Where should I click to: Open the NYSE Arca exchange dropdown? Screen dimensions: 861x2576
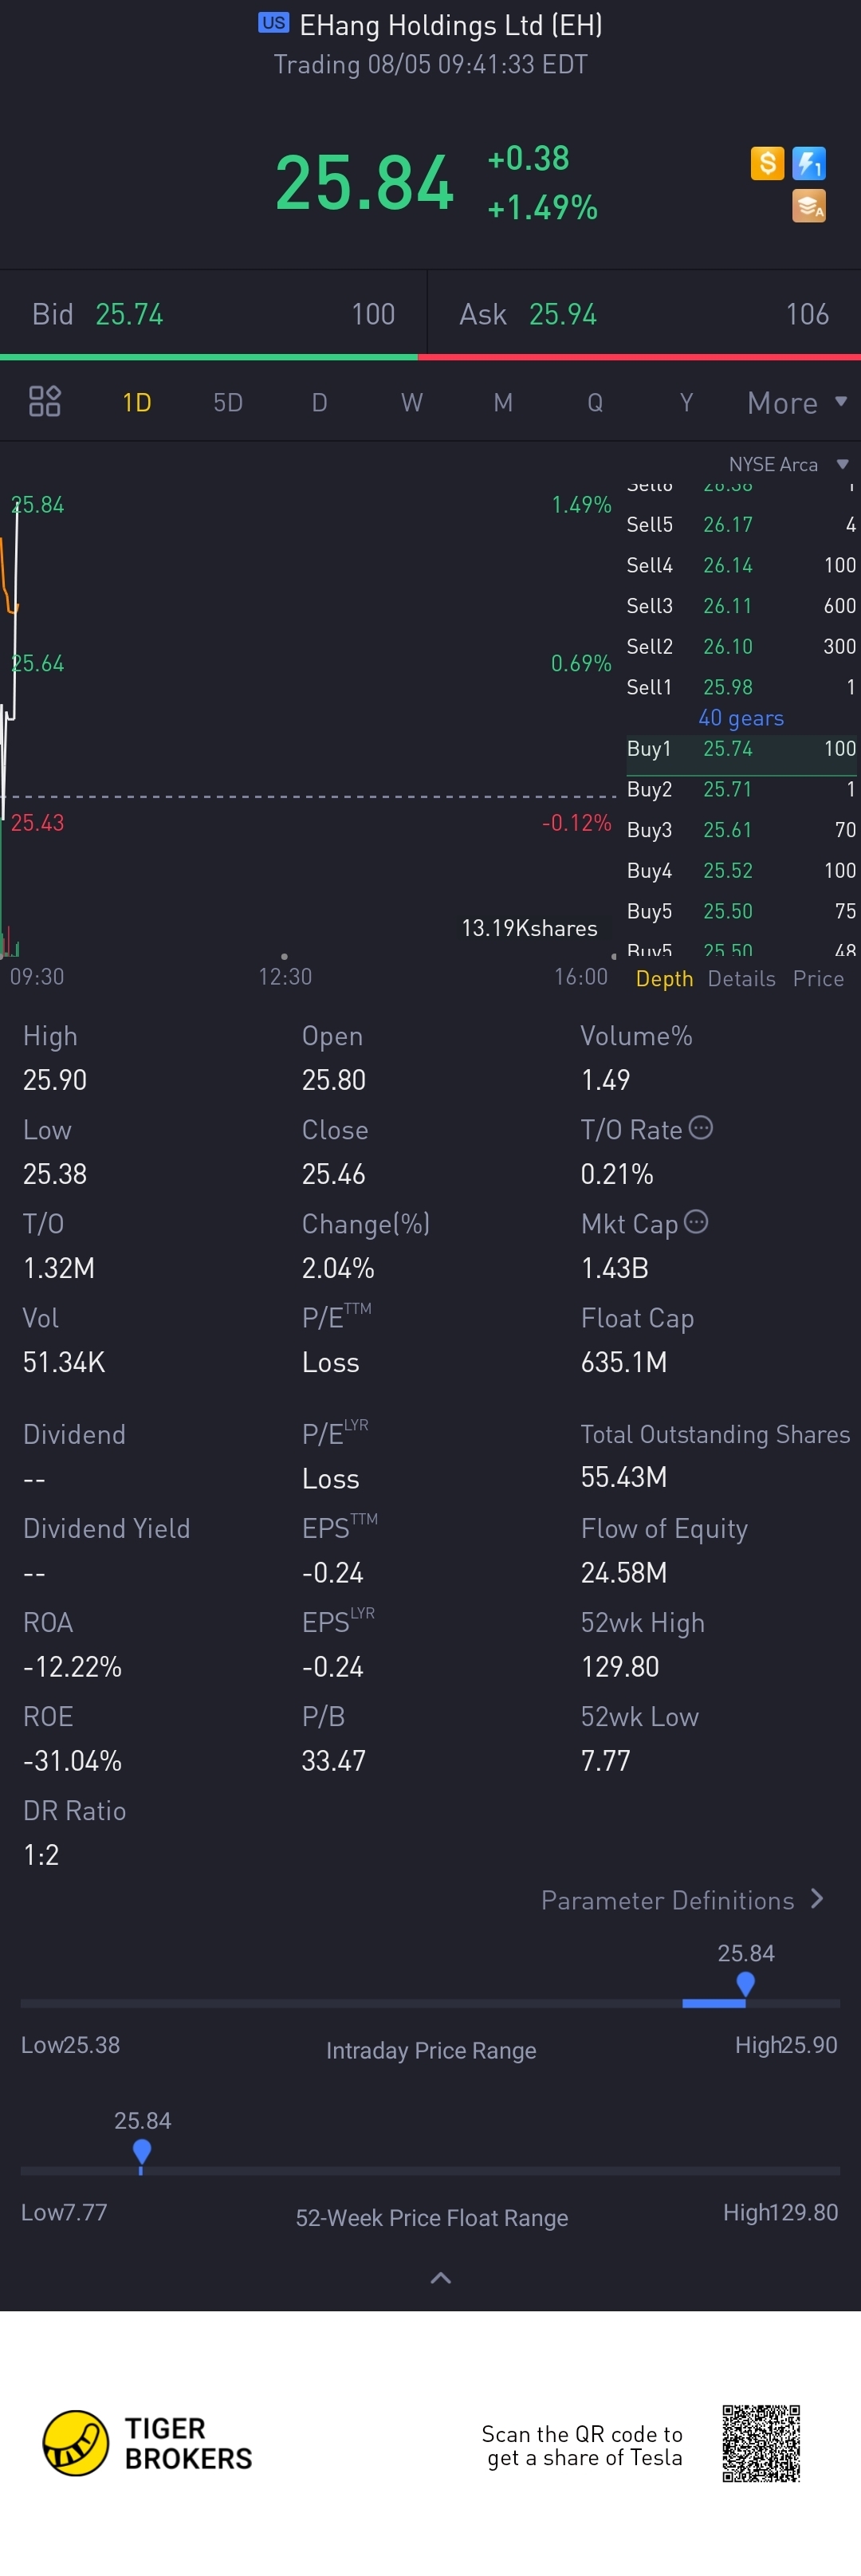pos(788,464)
